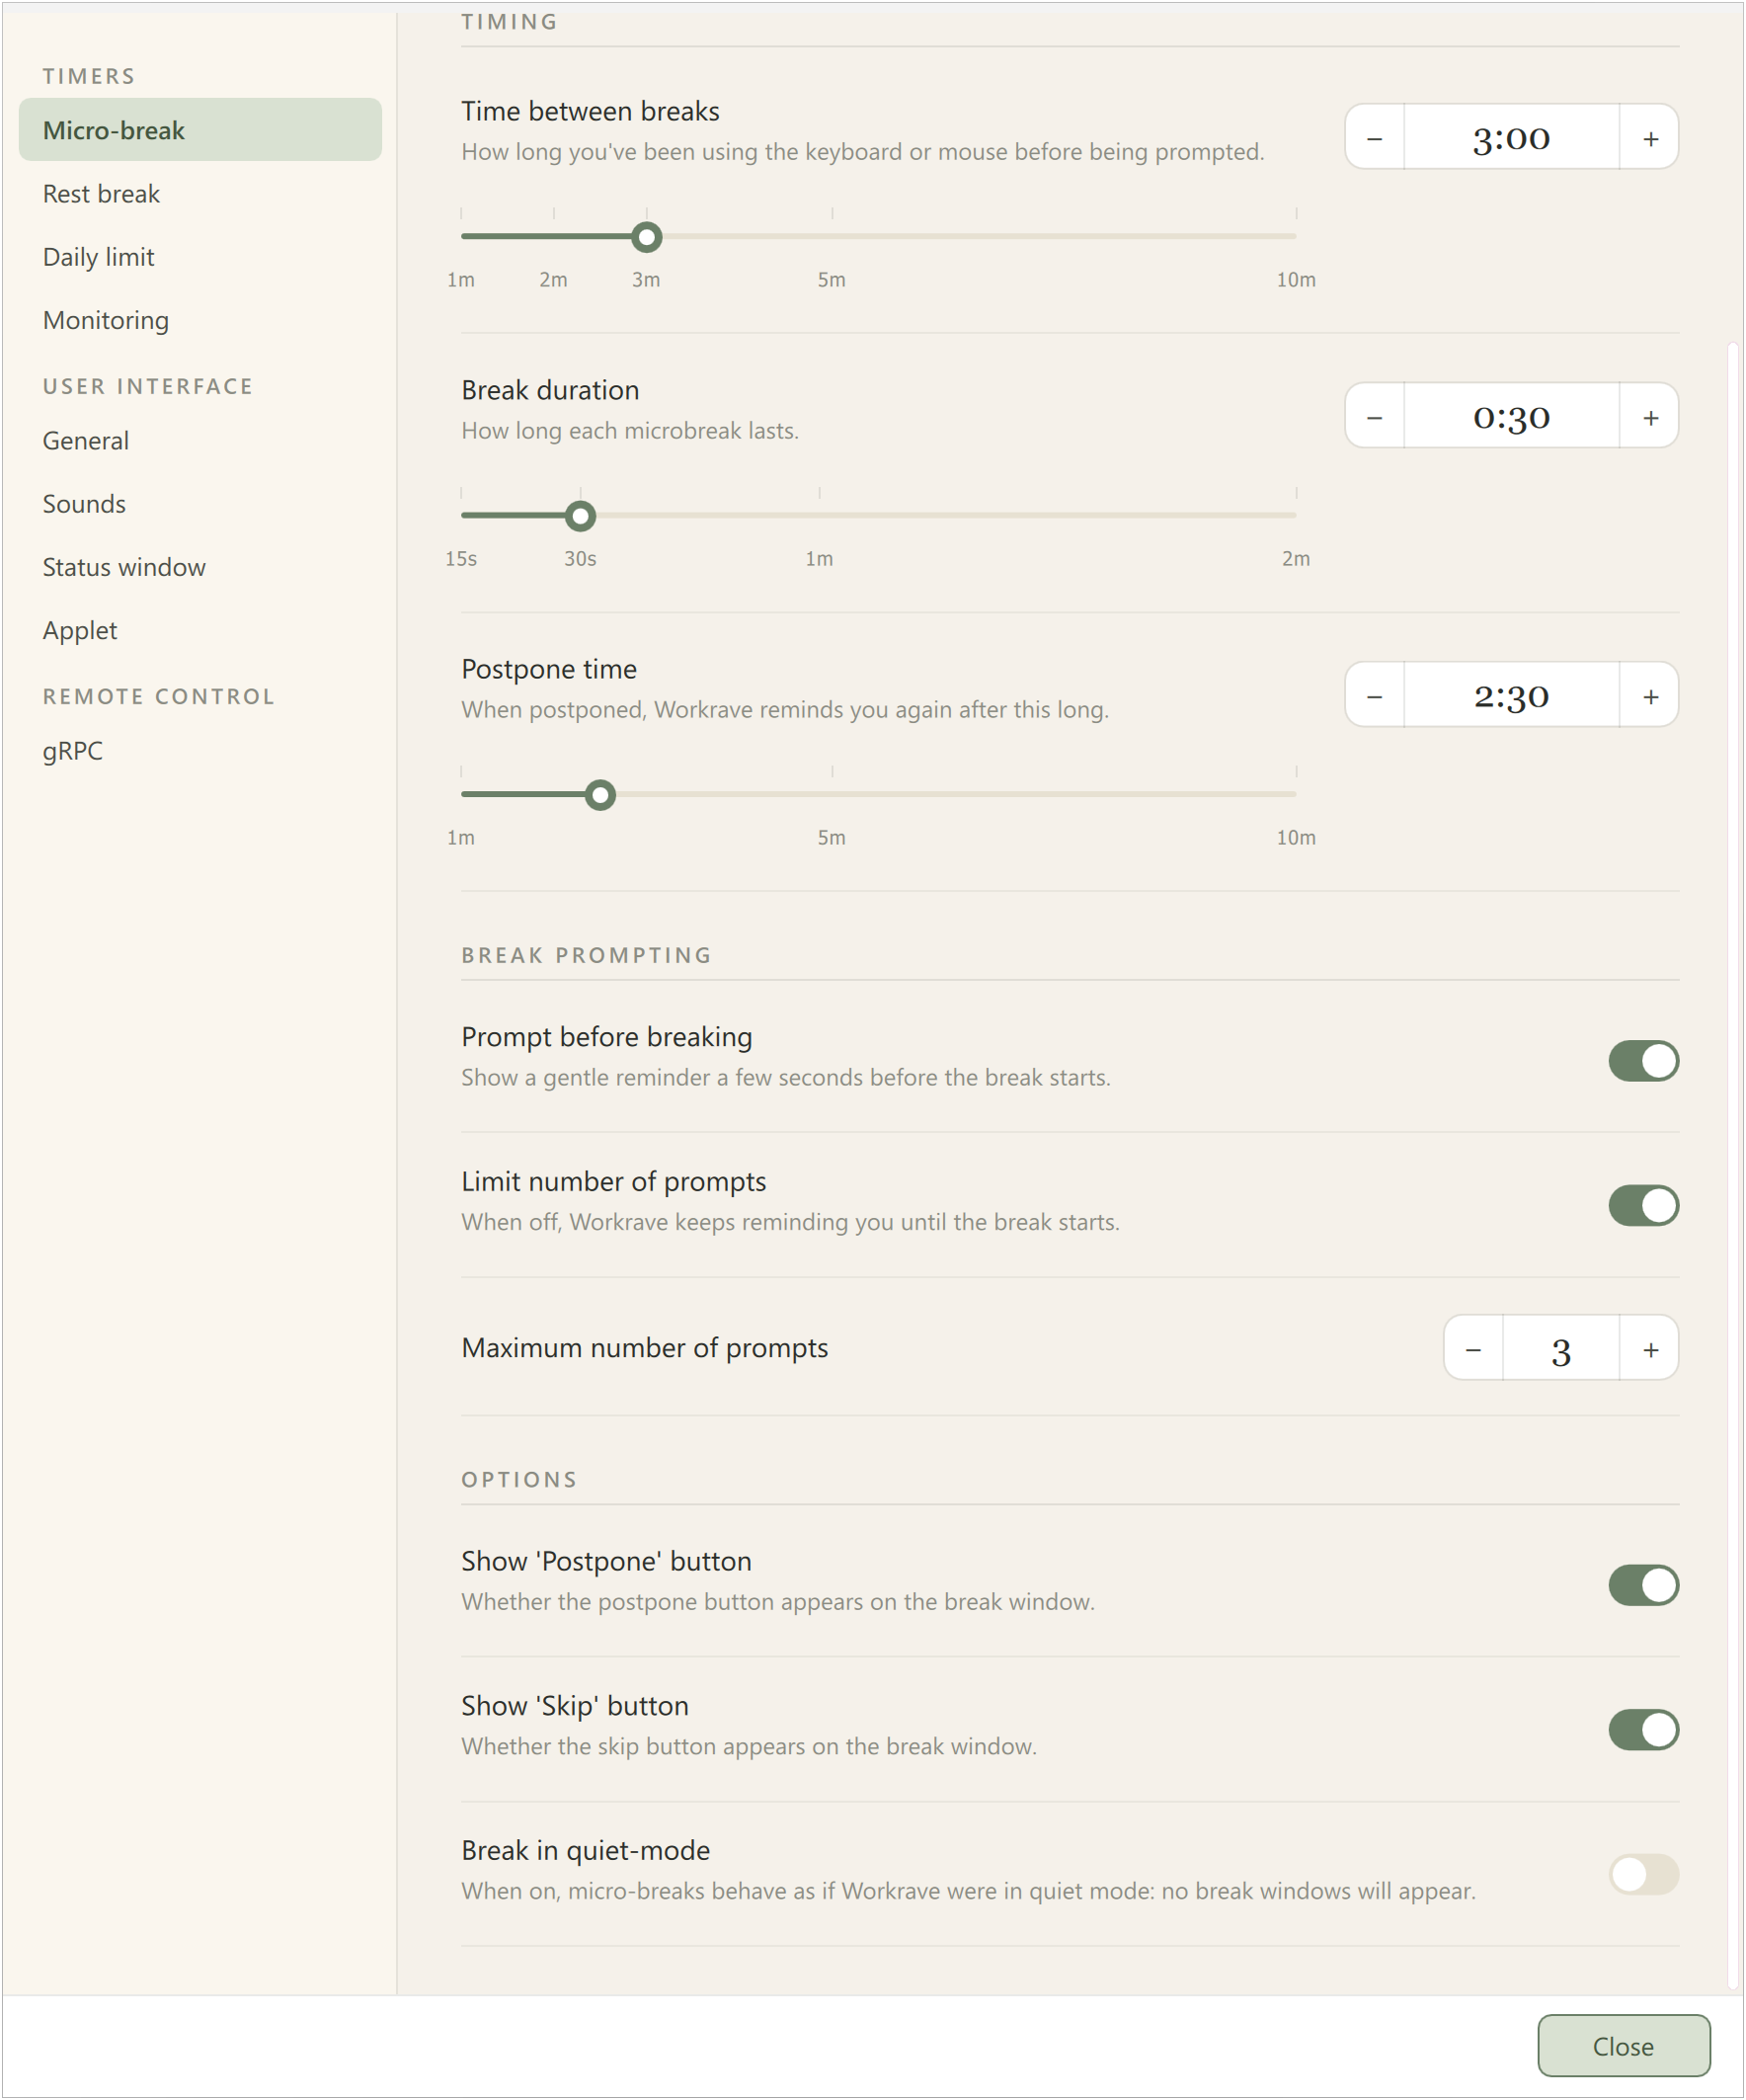Click the minus for Break duration
This screenshot has height=2100, width=1746.
click(x=1375, y=417)
